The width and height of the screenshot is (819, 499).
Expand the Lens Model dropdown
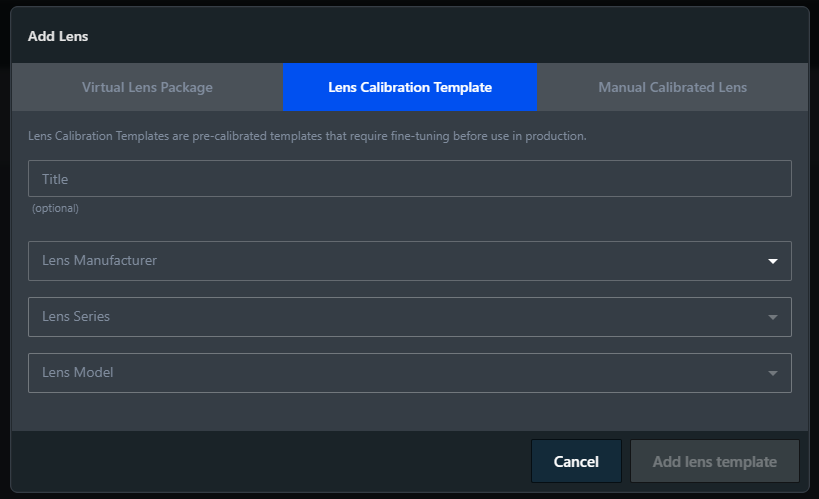pyautogui.click(x=400, y=373)
